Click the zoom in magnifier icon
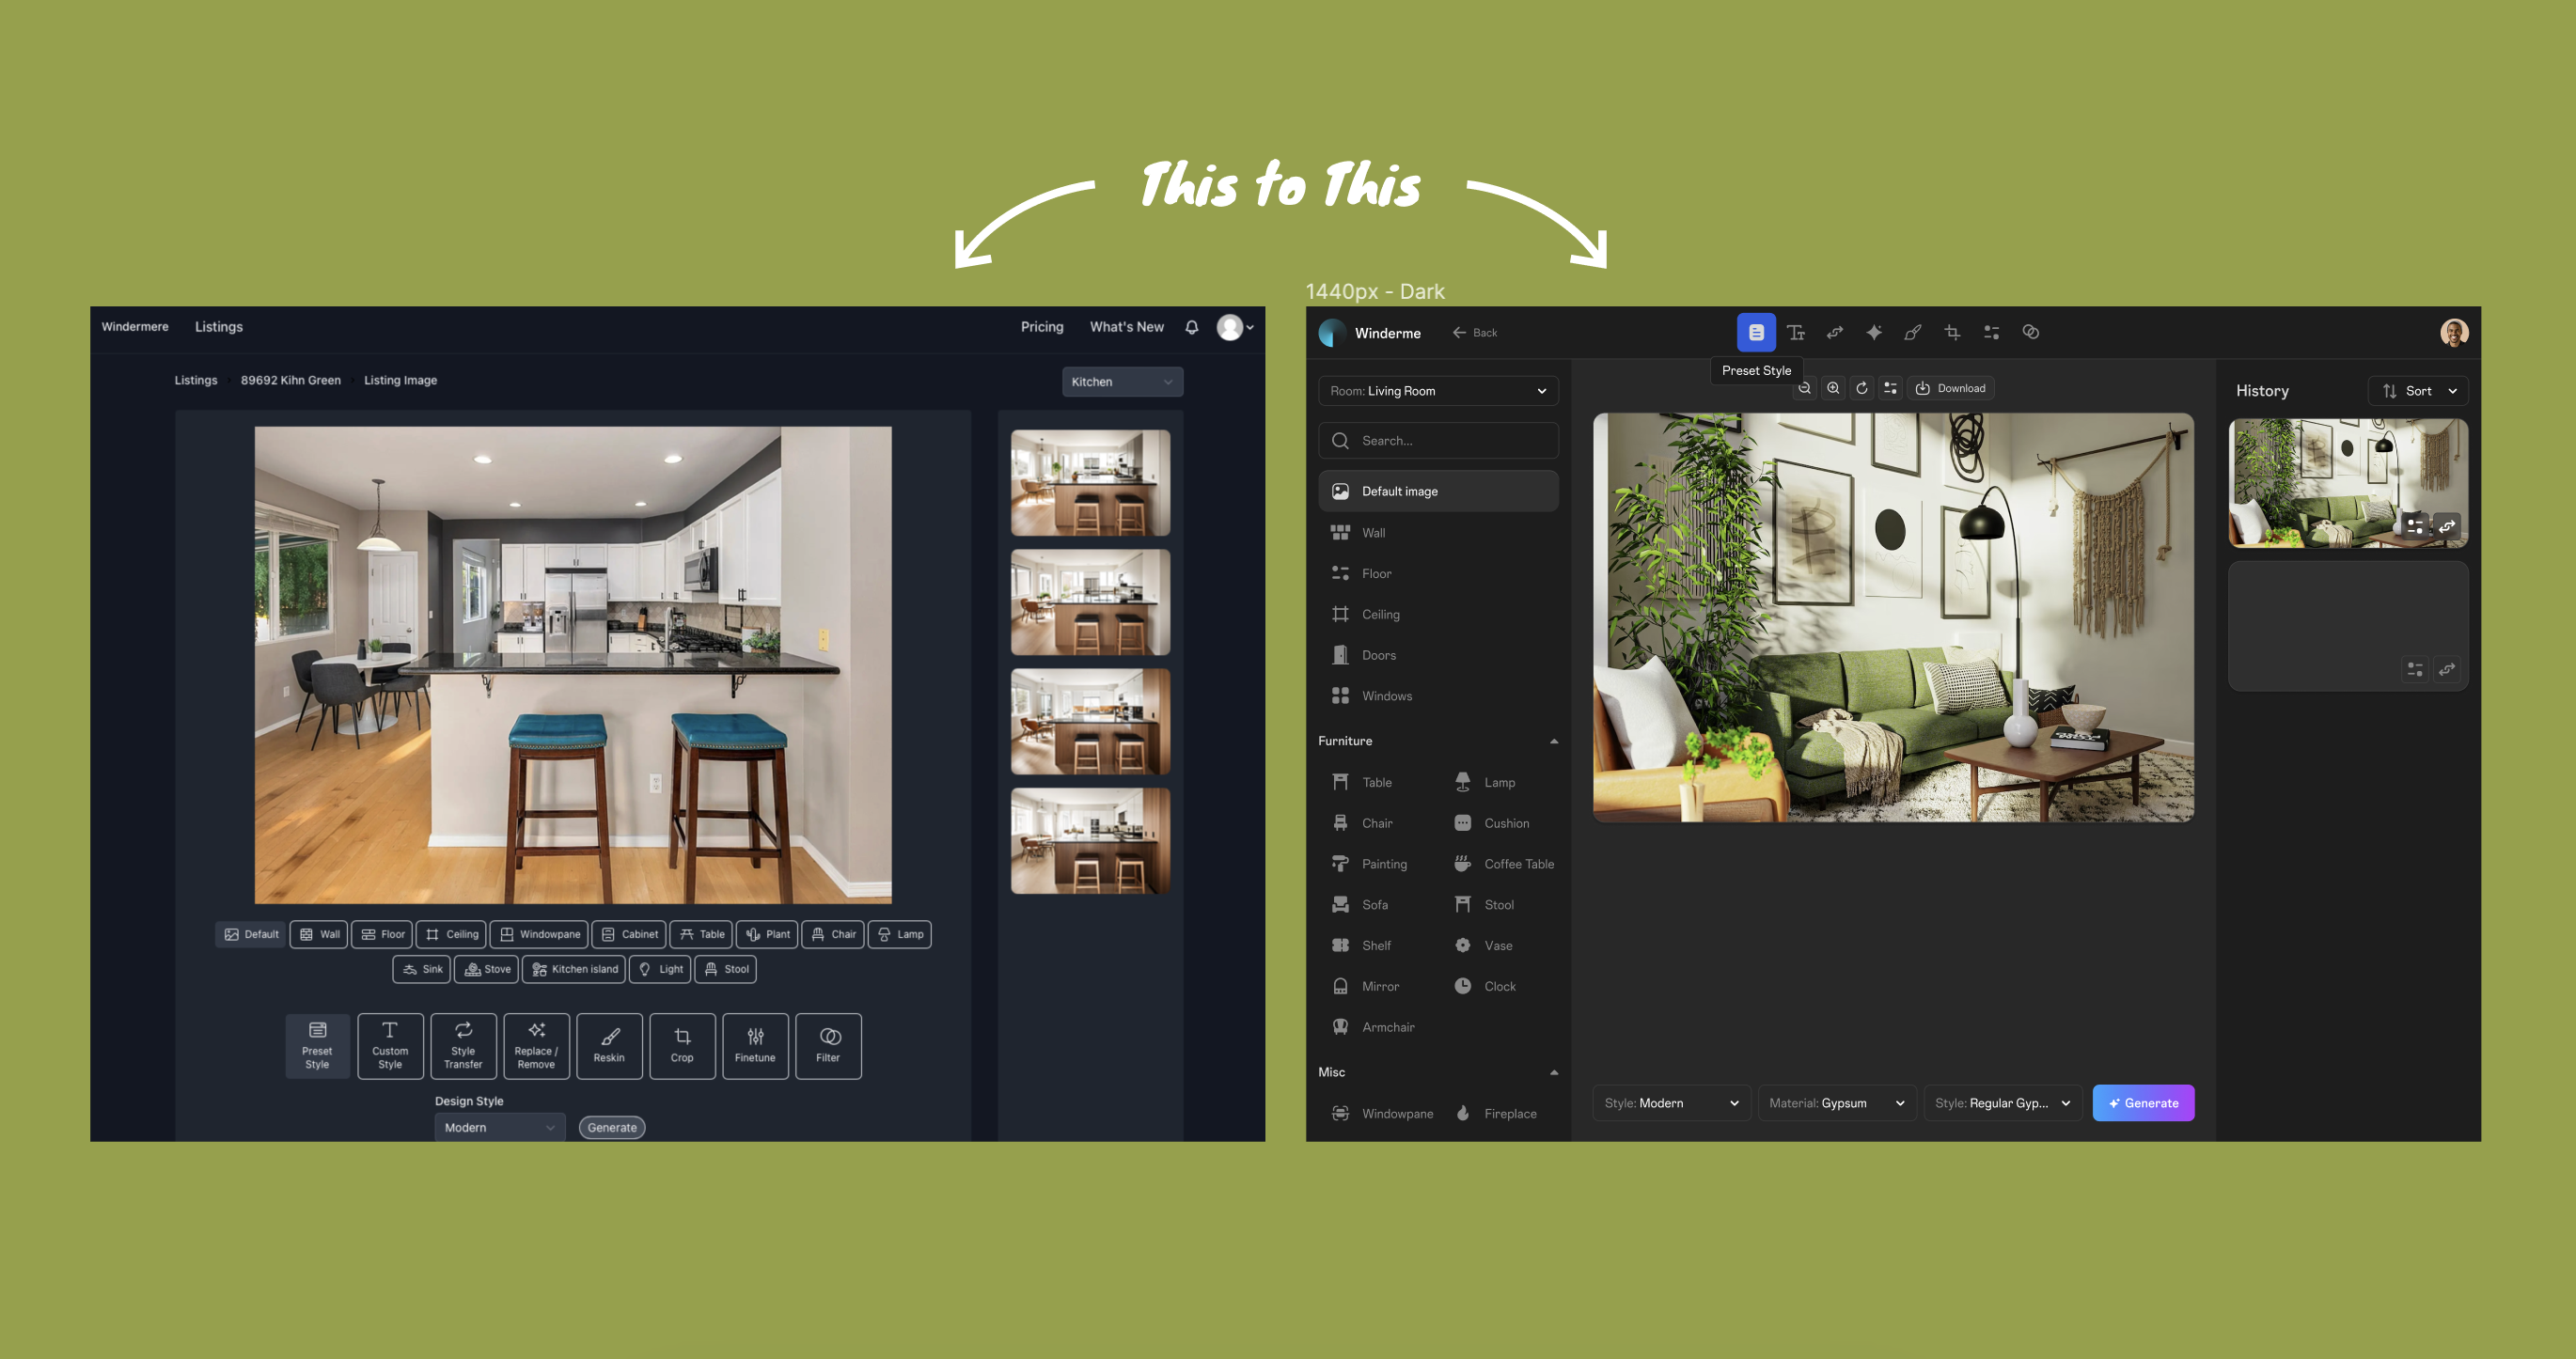This screenshot has width=2576, height=1359. click(1833, 388)
